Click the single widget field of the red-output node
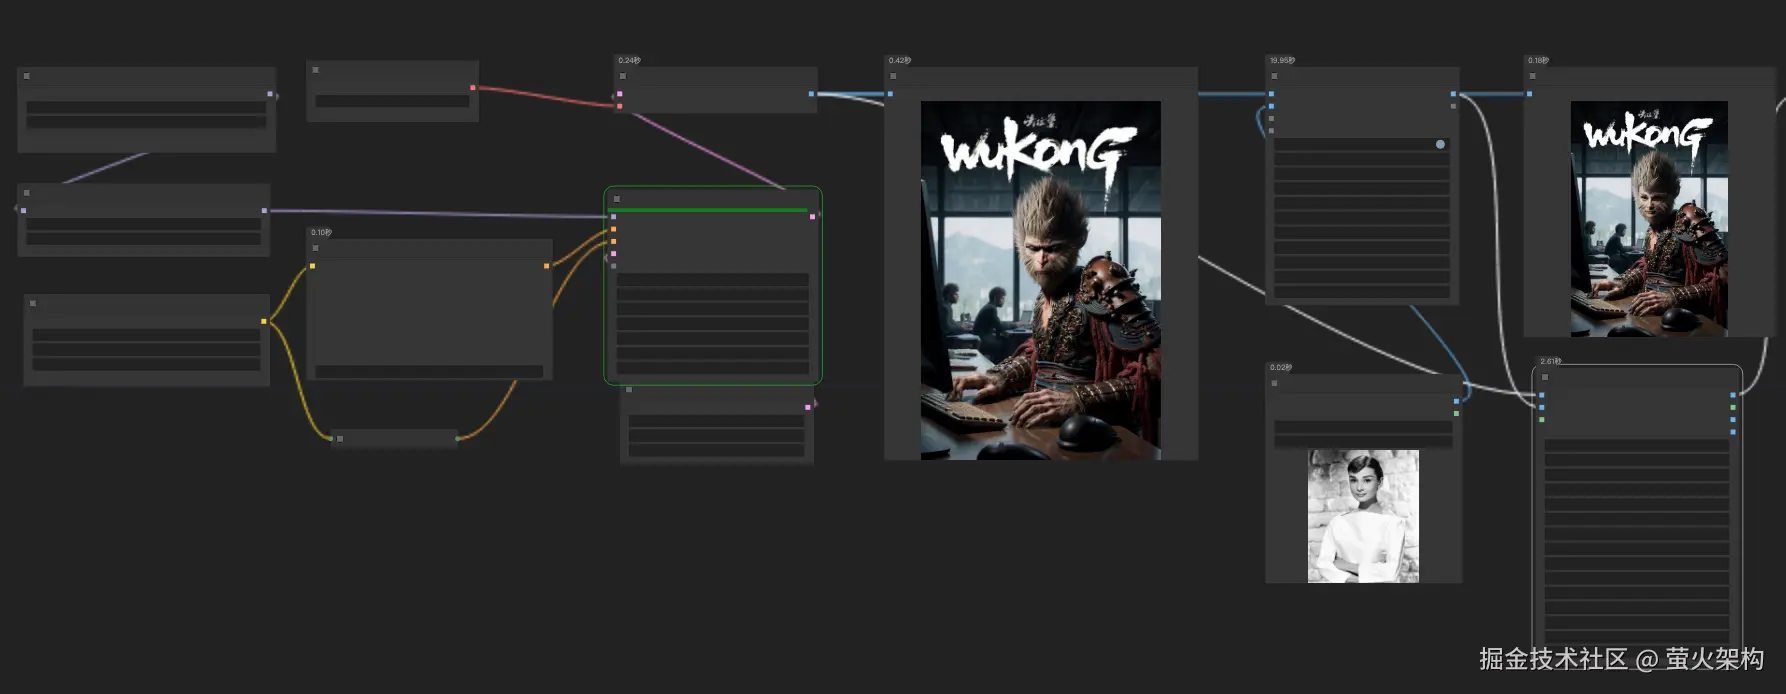The height and width of the screenshot is (694, 1786). tap(392, 101)
